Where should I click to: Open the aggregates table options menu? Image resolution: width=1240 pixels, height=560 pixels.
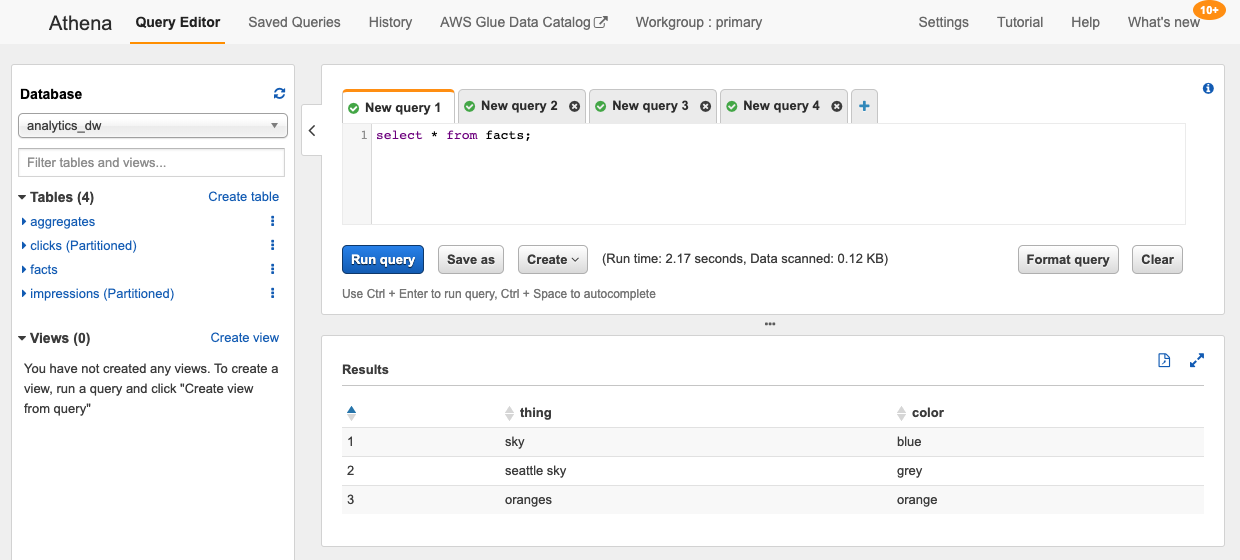point(273,221)
